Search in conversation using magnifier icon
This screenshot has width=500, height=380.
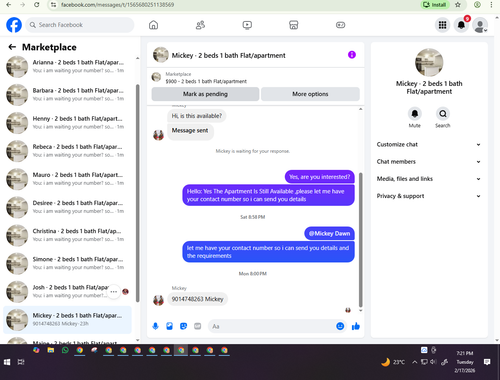pyautogui.click(x=443, y=114)
